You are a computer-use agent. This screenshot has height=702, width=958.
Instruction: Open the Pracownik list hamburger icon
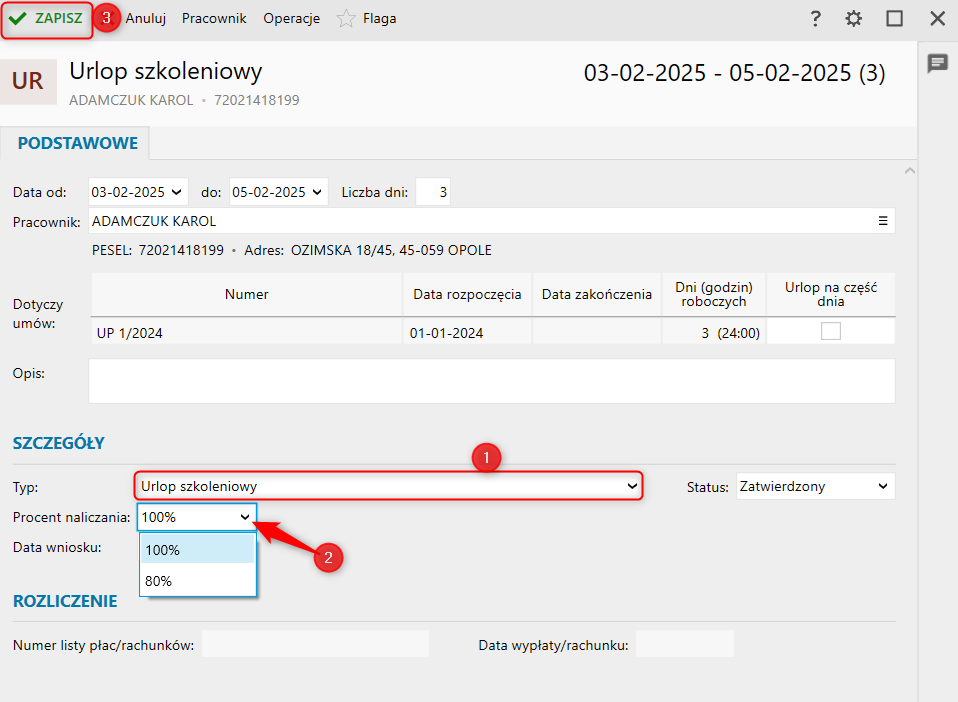[x=883, y=221]
